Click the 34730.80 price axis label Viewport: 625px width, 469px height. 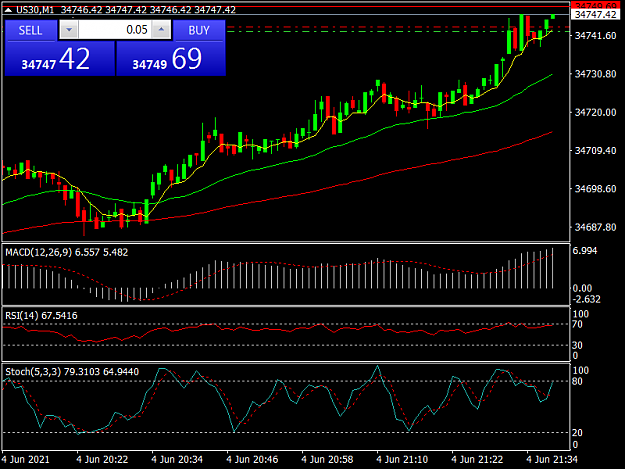pyautogui.click(x=596, y=74)
